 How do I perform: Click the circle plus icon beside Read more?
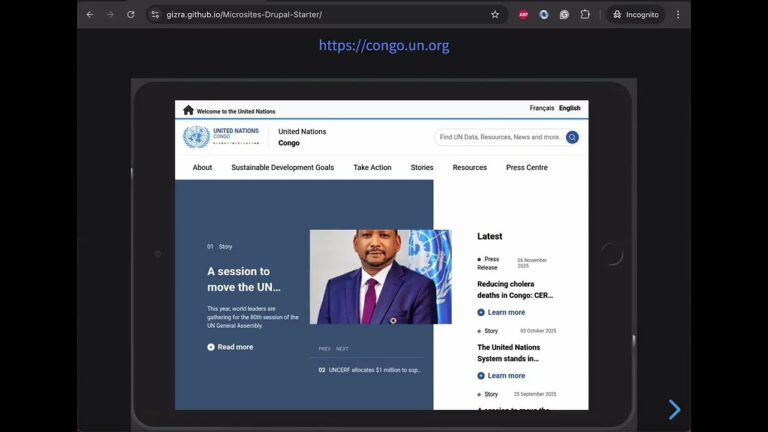pos(211,347)
